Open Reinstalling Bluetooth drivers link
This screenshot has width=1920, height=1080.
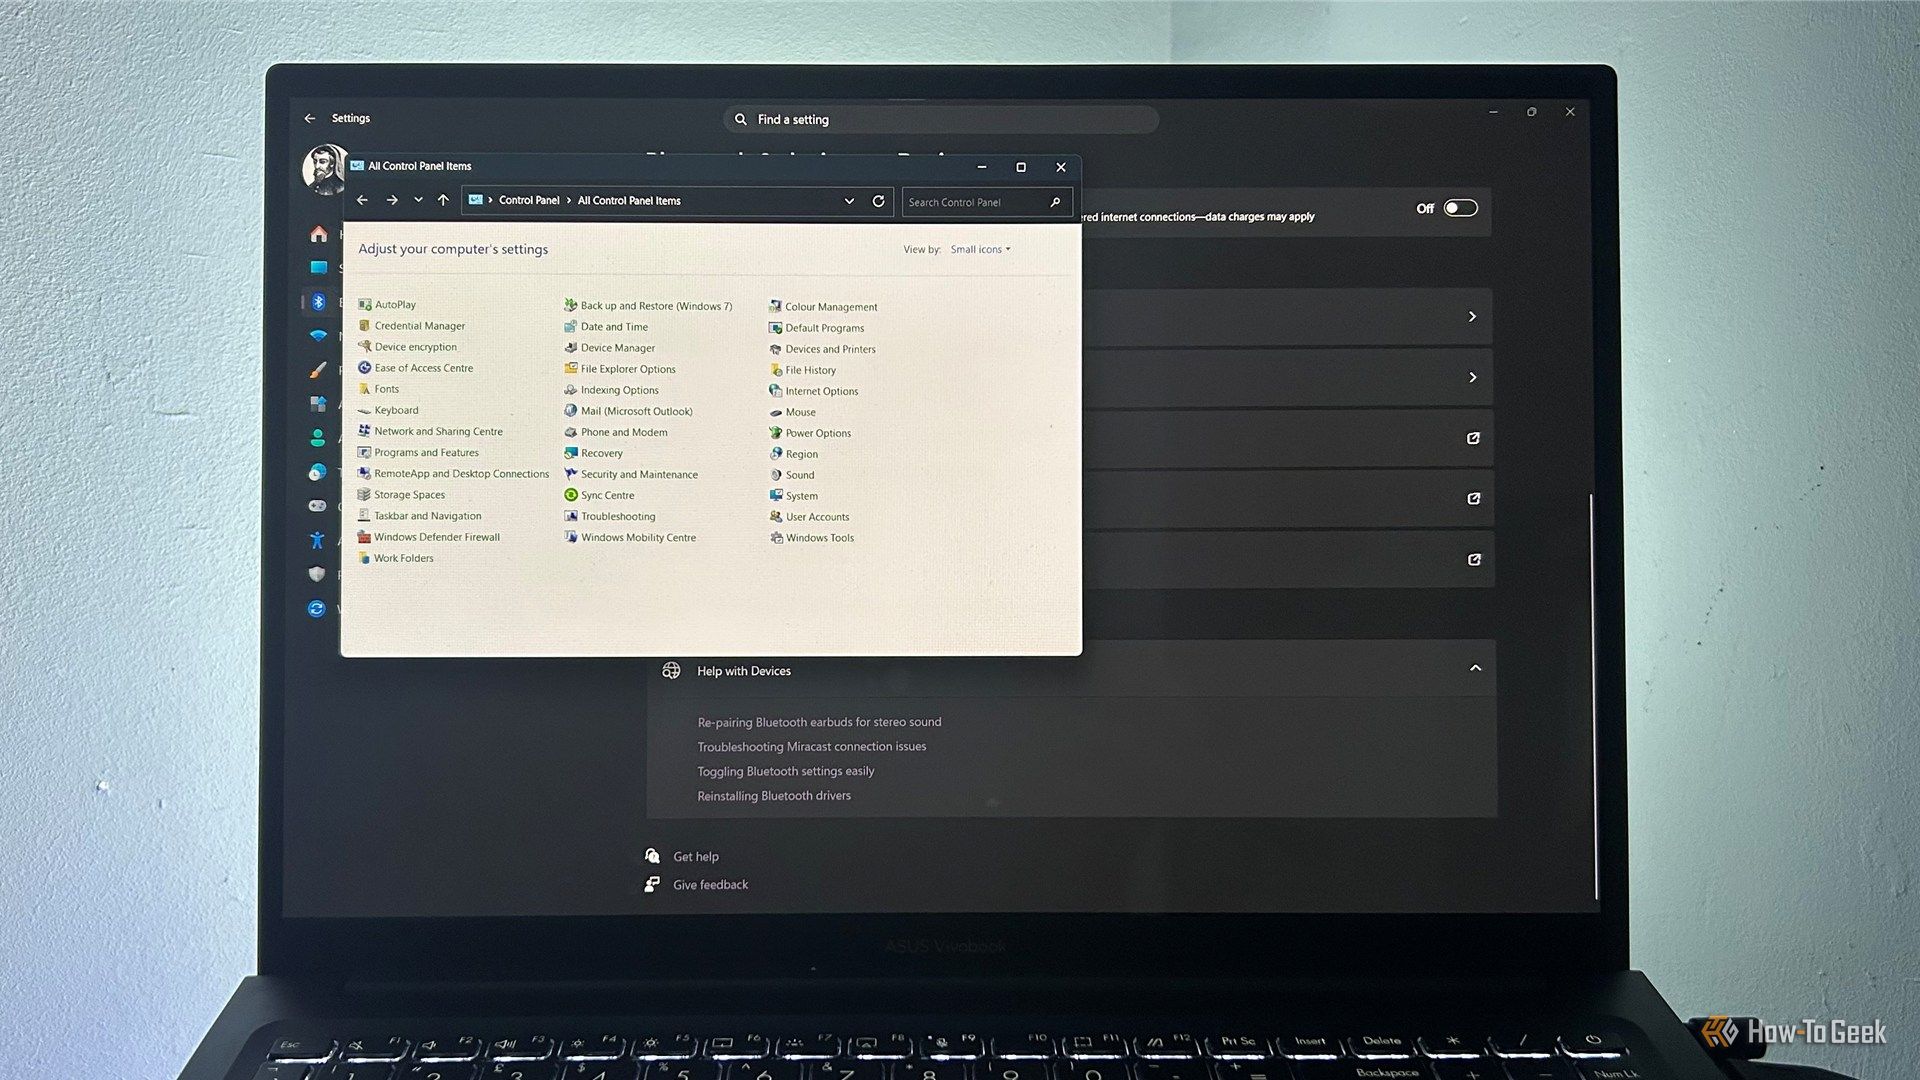click(x=774, y=796)
